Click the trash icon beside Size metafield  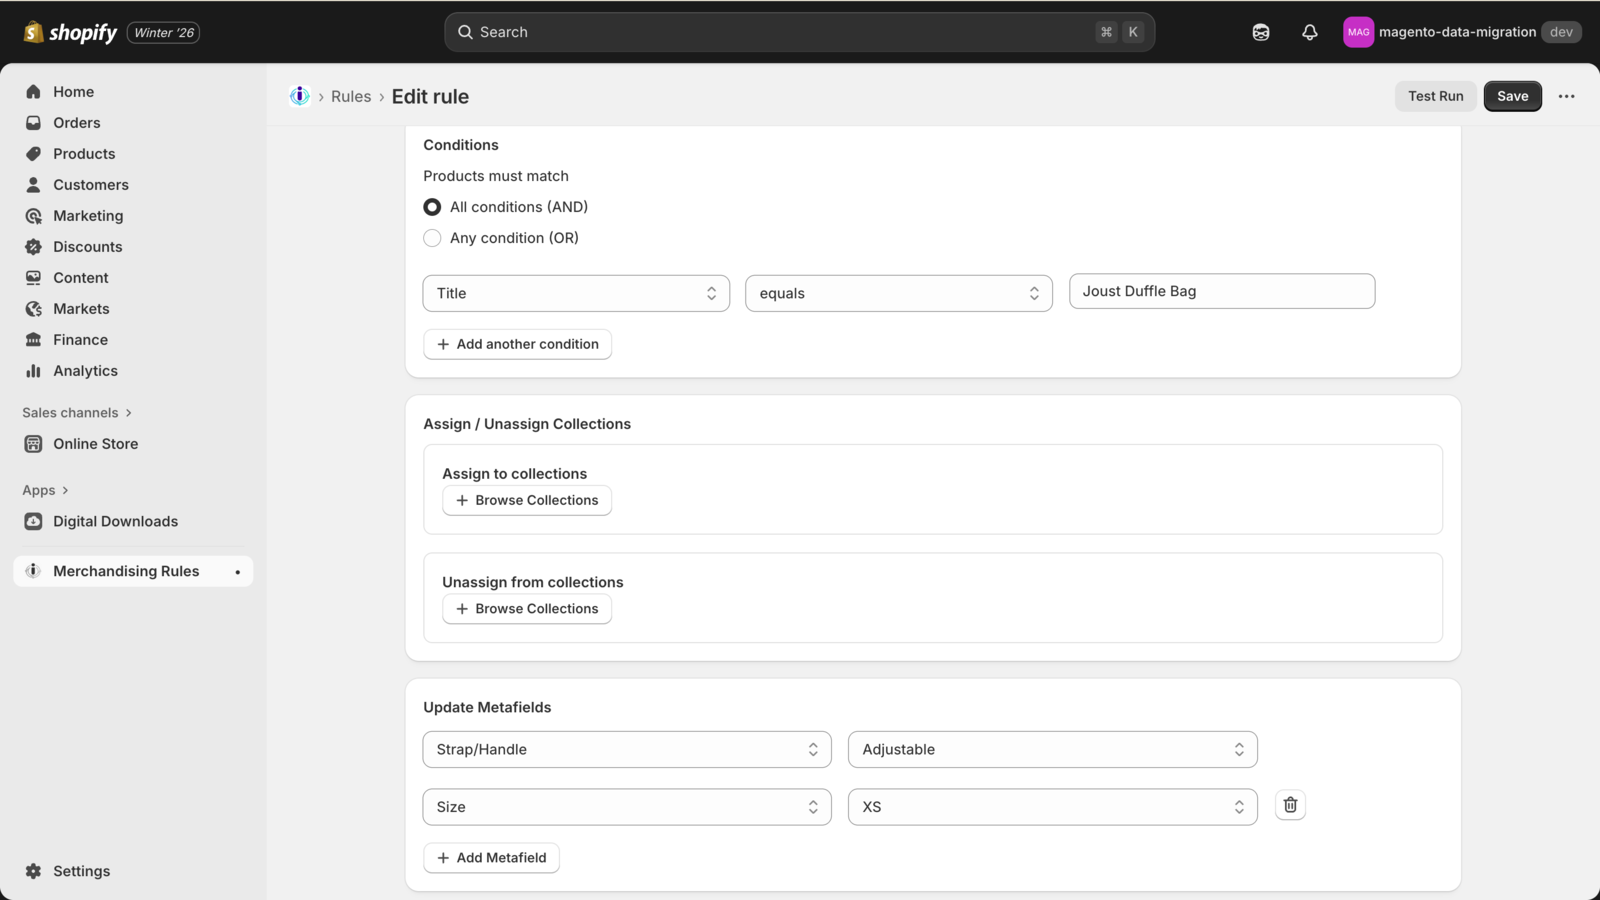[1290, 805]
